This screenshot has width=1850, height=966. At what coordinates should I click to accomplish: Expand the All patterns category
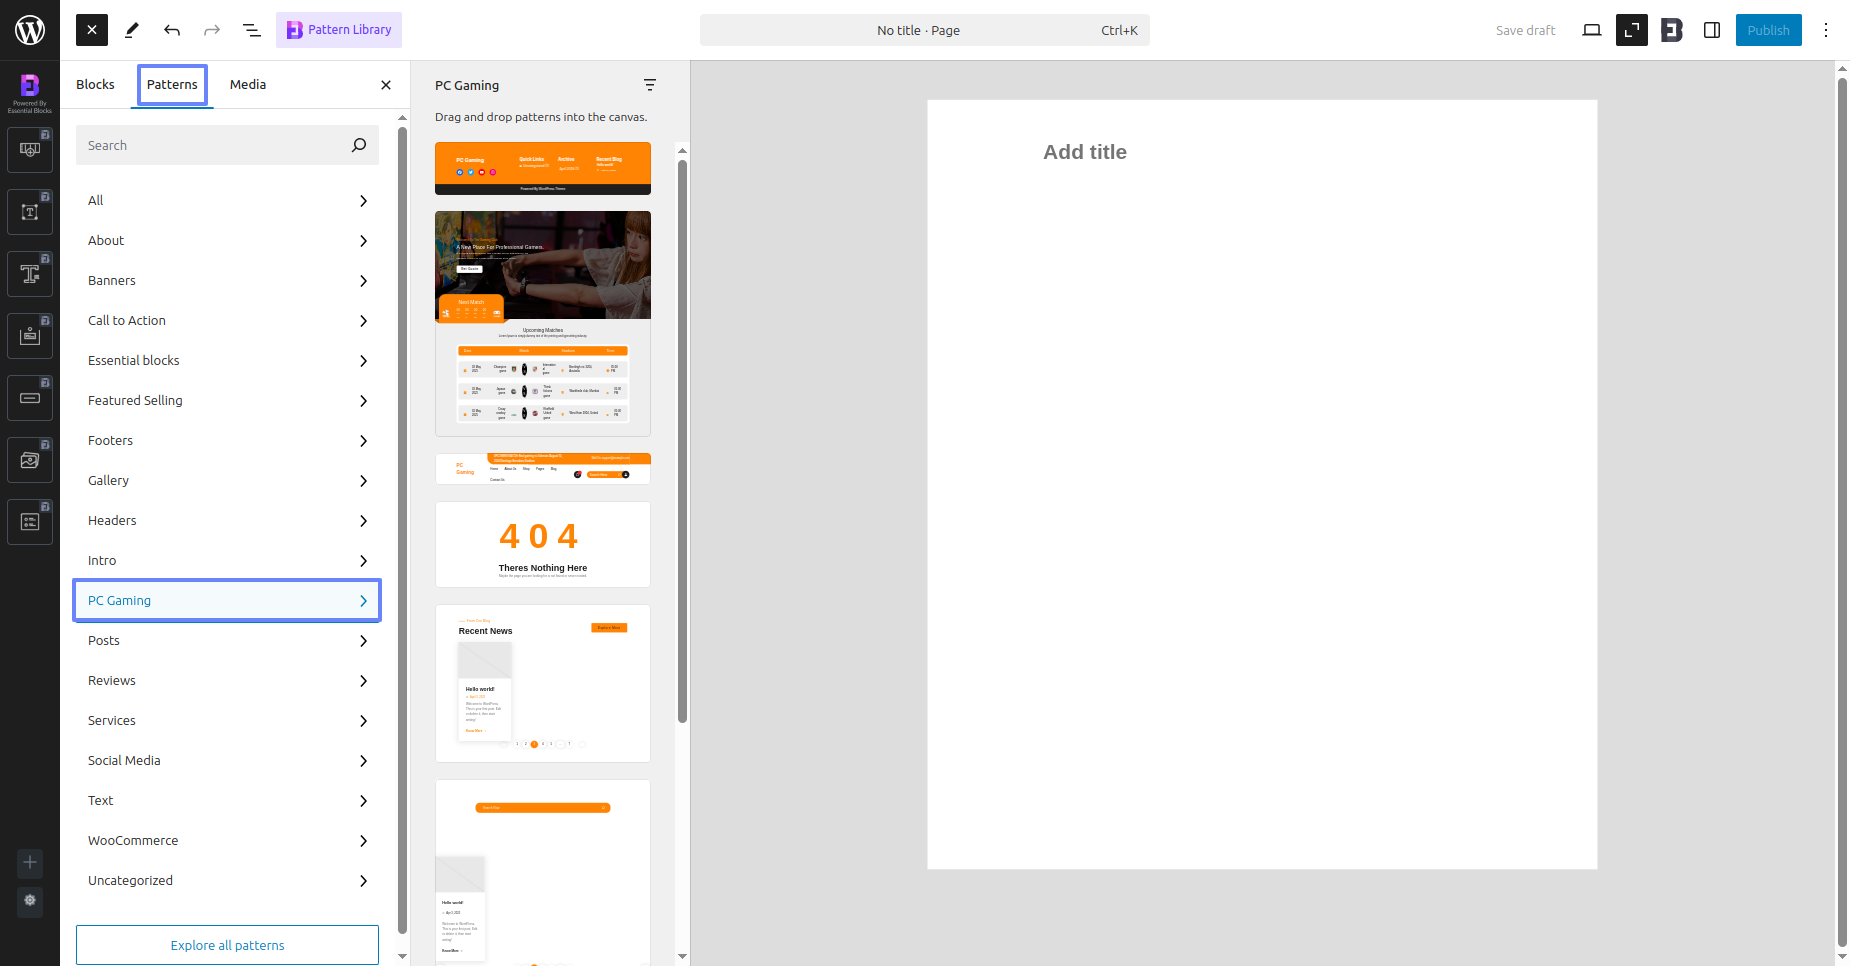(227, 201)
